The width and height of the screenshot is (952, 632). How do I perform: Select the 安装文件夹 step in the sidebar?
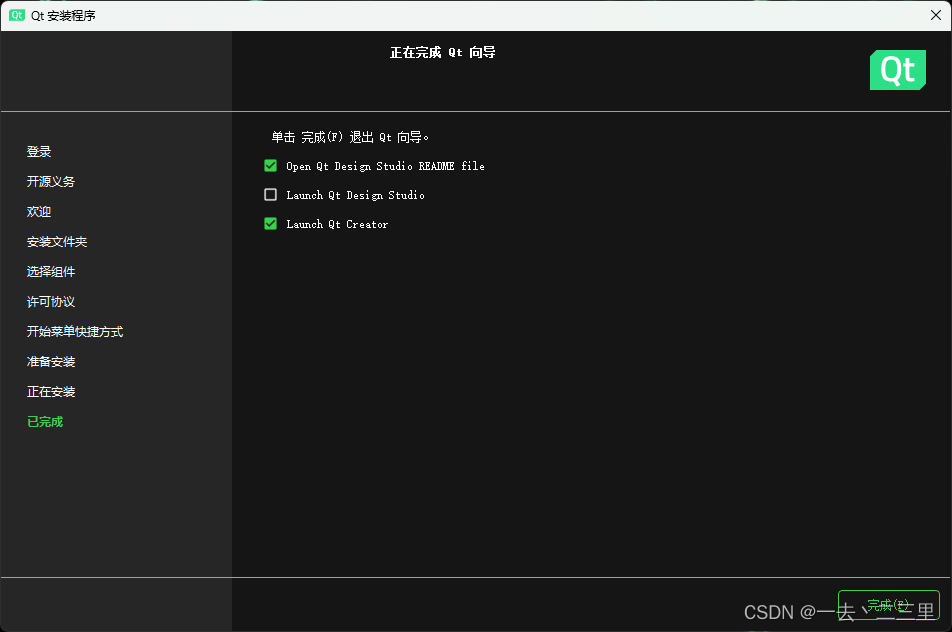pyautogui.click(x=57, y=242)
